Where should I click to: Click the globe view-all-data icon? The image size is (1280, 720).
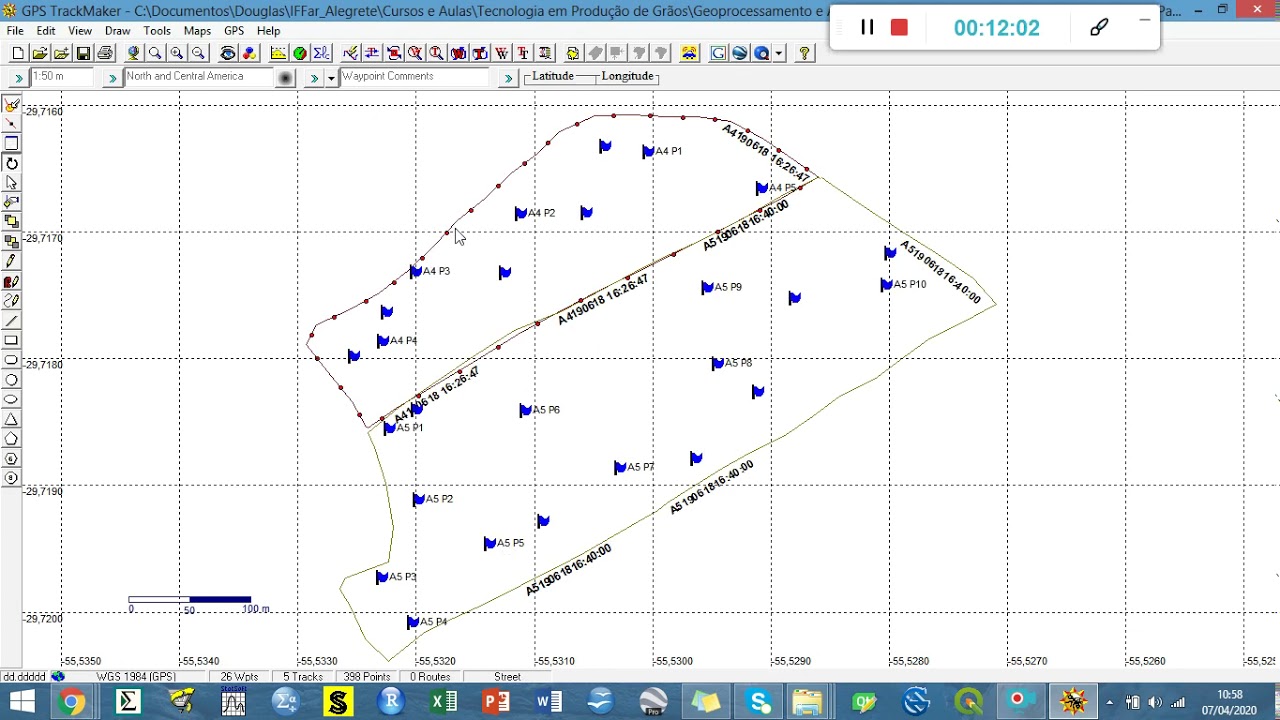pyautogui.click(x=133, y=53)
